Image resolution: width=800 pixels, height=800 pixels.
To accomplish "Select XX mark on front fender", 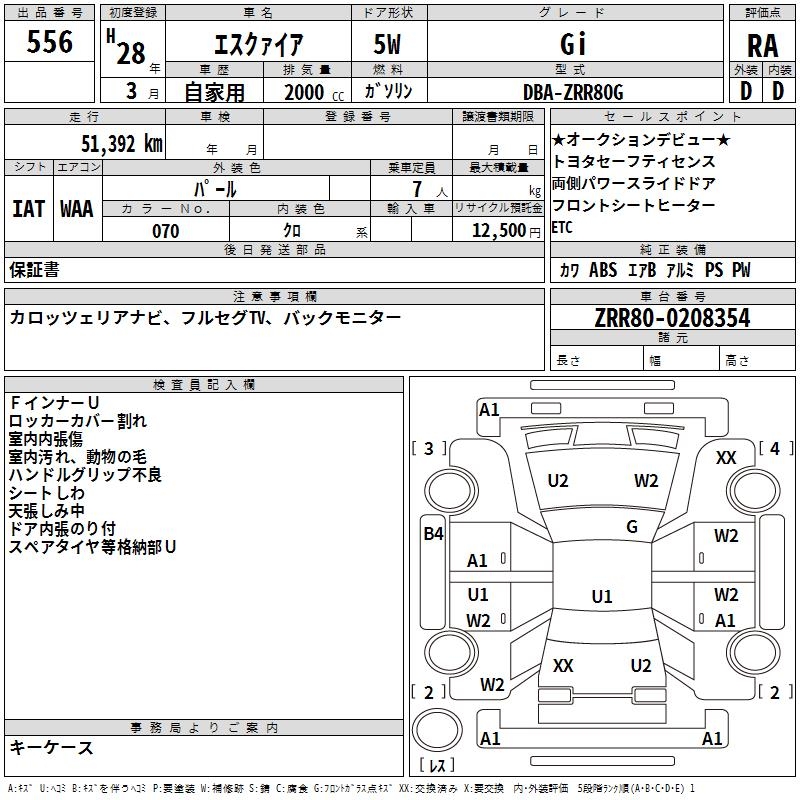I will [x=726, y=458].
